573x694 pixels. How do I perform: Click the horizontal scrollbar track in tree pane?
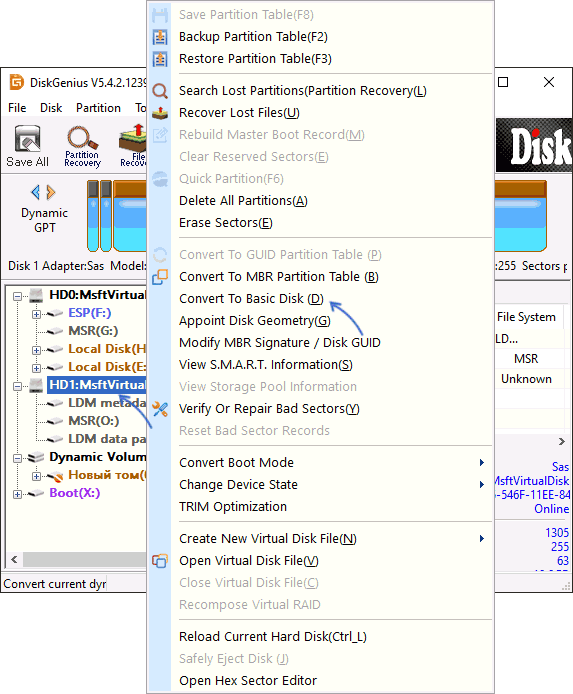pos(85,559)
